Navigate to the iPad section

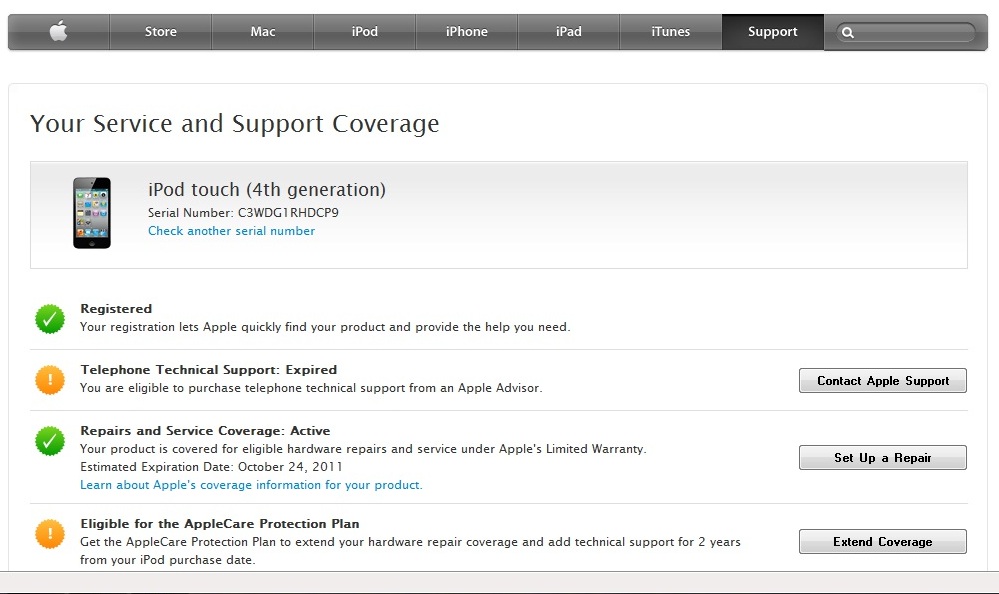tap(569, 32)
